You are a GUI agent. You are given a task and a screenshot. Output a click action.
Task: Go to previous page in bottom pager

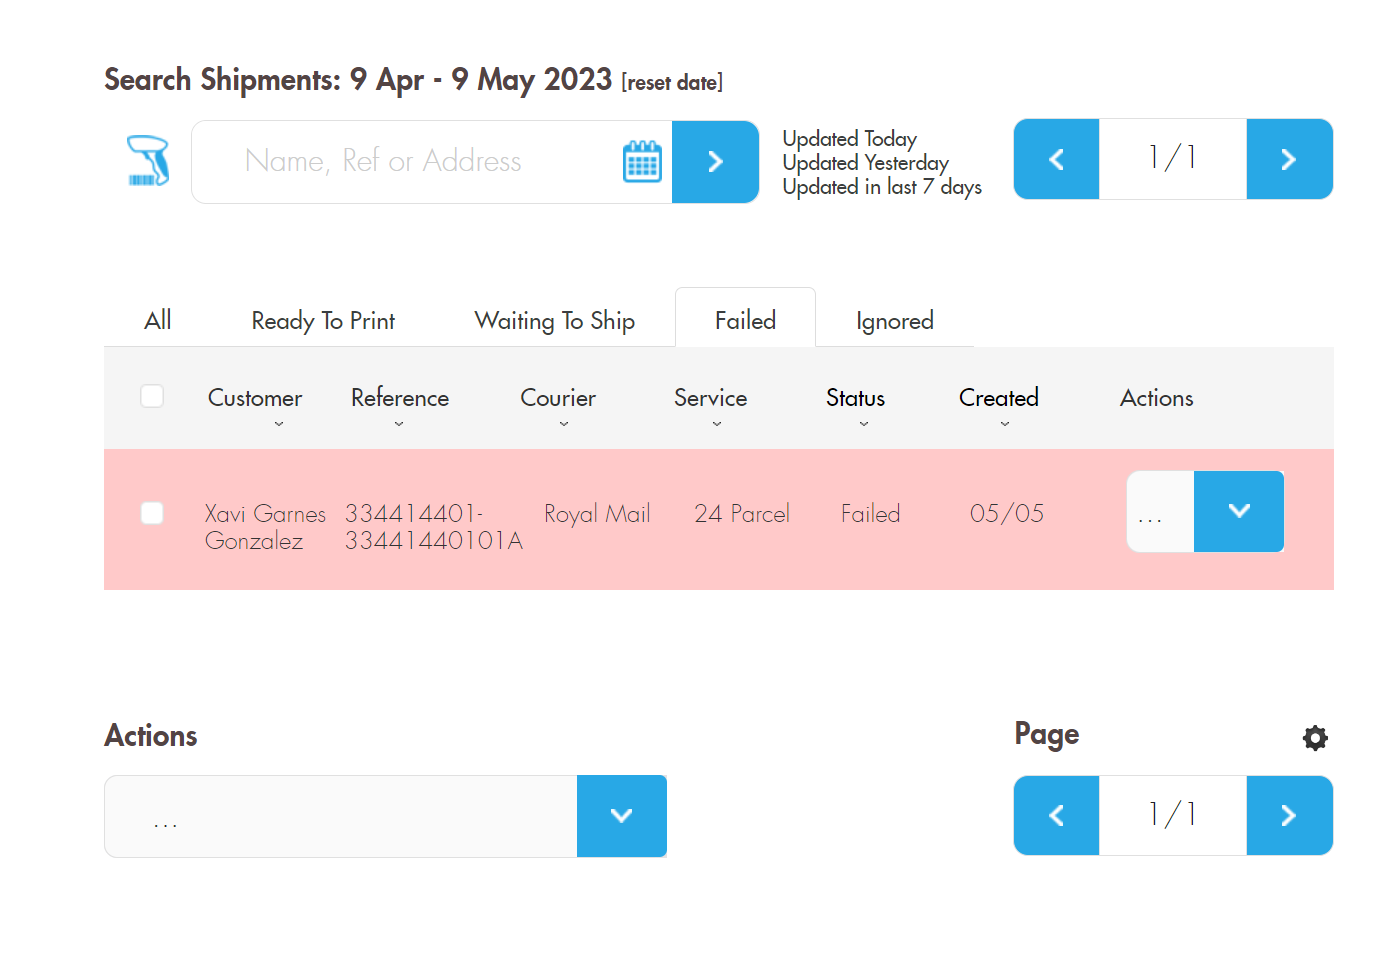tap(1056, 815)
